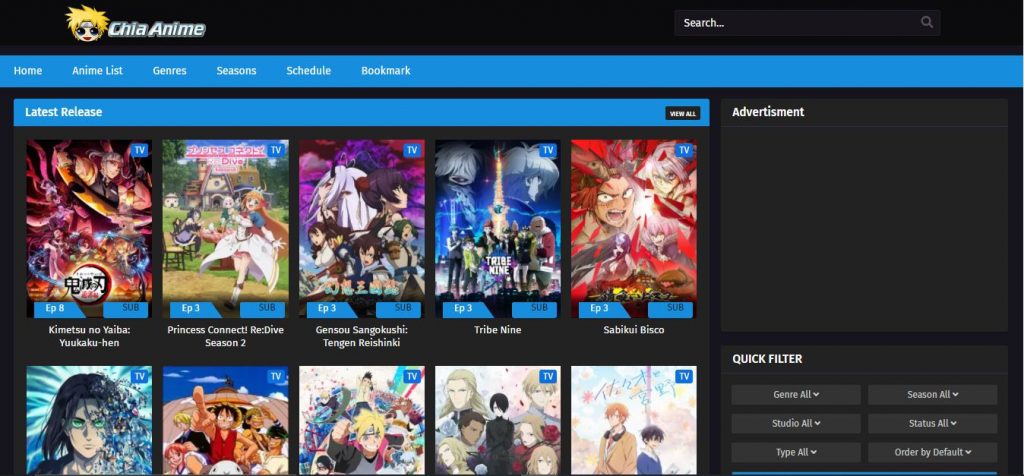1024x476 pixels.
Task: Click the QUICK FILTER heading
Action: [x=767, y=359]
